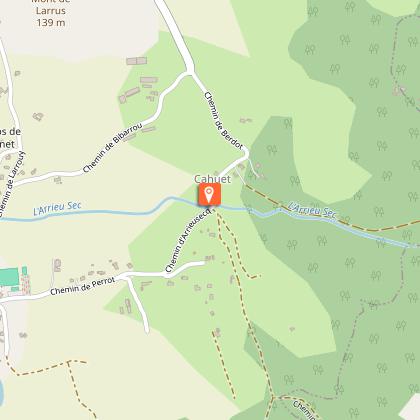Click the Chemin d'Arrieusecq road label
Viewport: 420px width, 420px height.
pos(188,241)
